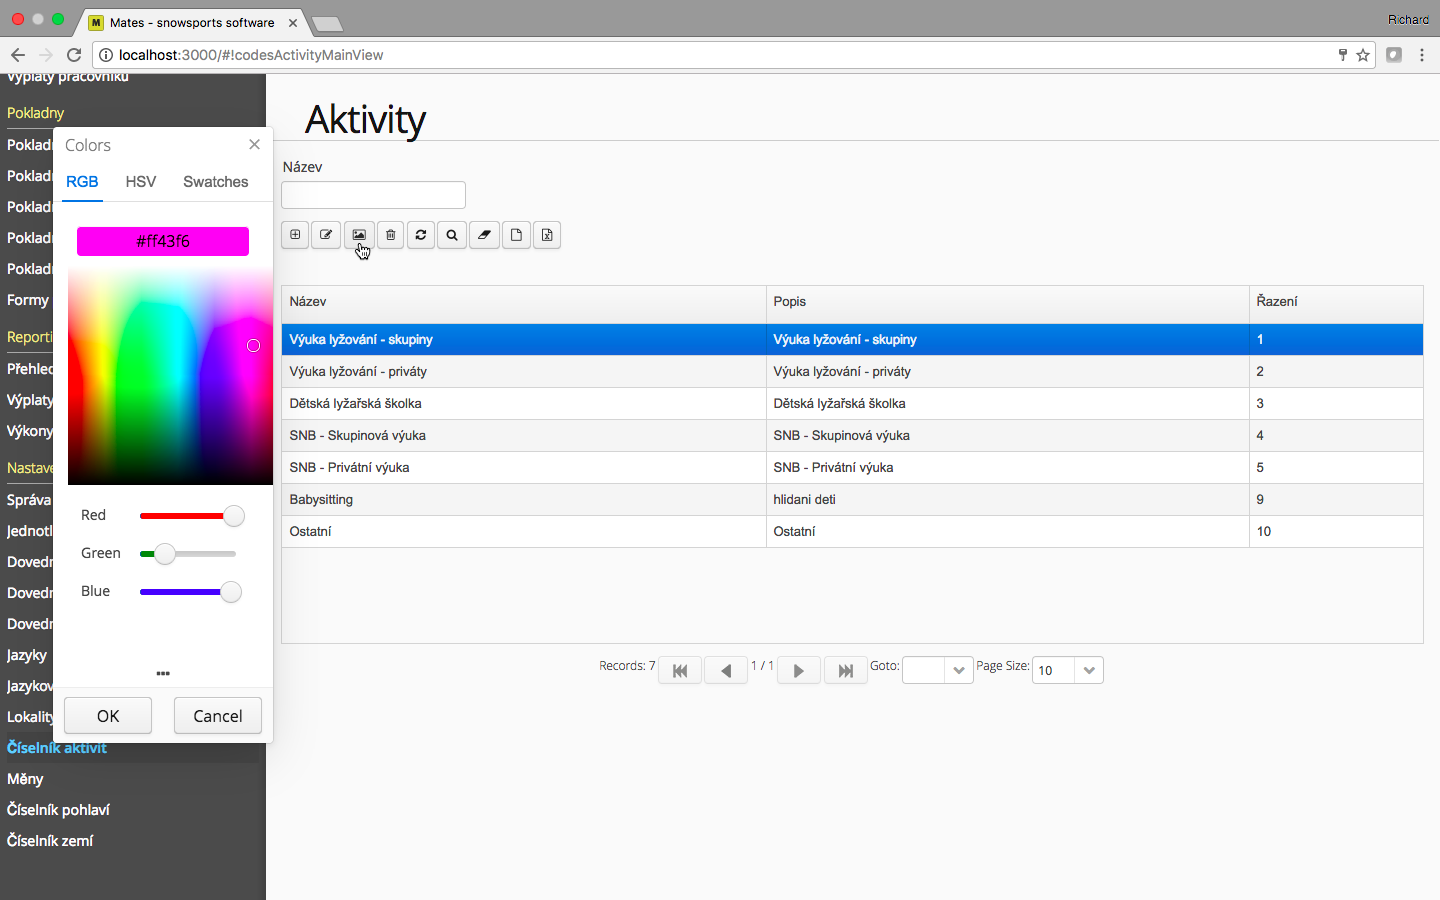Image resolution: width=1440 pixels, height=900 pixels.
Task: Open Jazyky in sidebar
Action: pyautogui.click(x=27, y=655)
